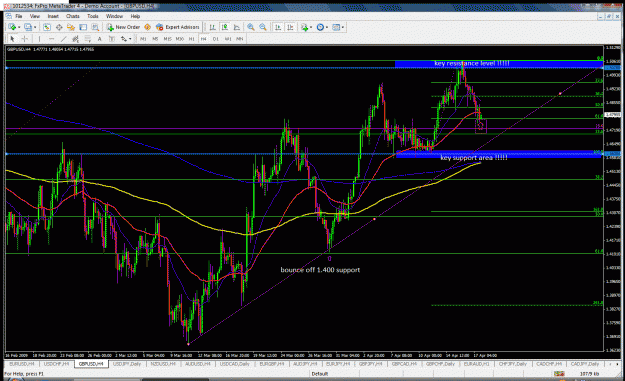Viewport: 625px width, 381px height.
Task: Open the Help menu
Action: [135, 16]
